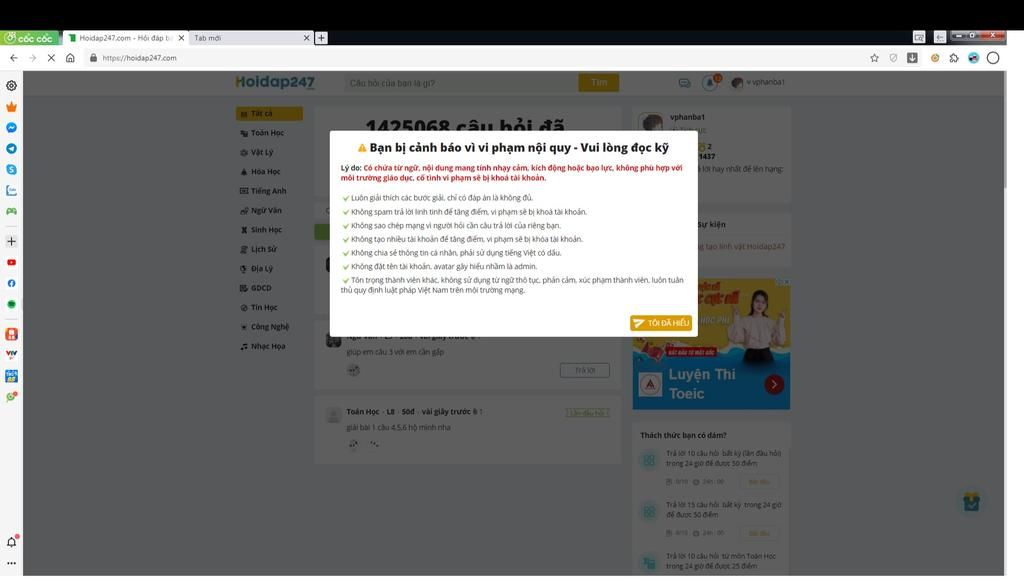Toggle the sidebar collapse icon in title bar

[940, 37]
